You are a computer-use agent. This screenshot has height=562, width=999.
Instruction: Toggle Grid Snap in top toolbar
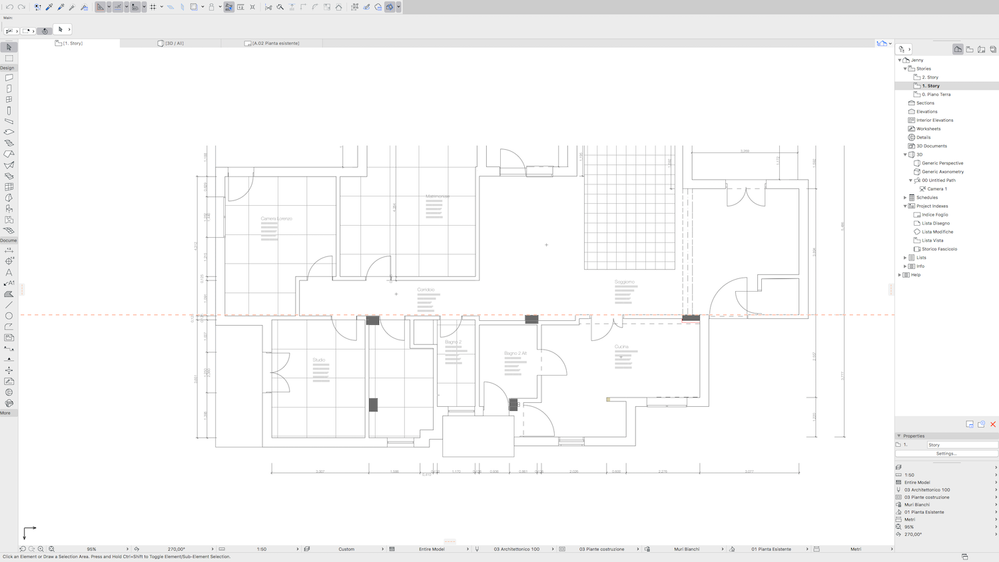153,7
